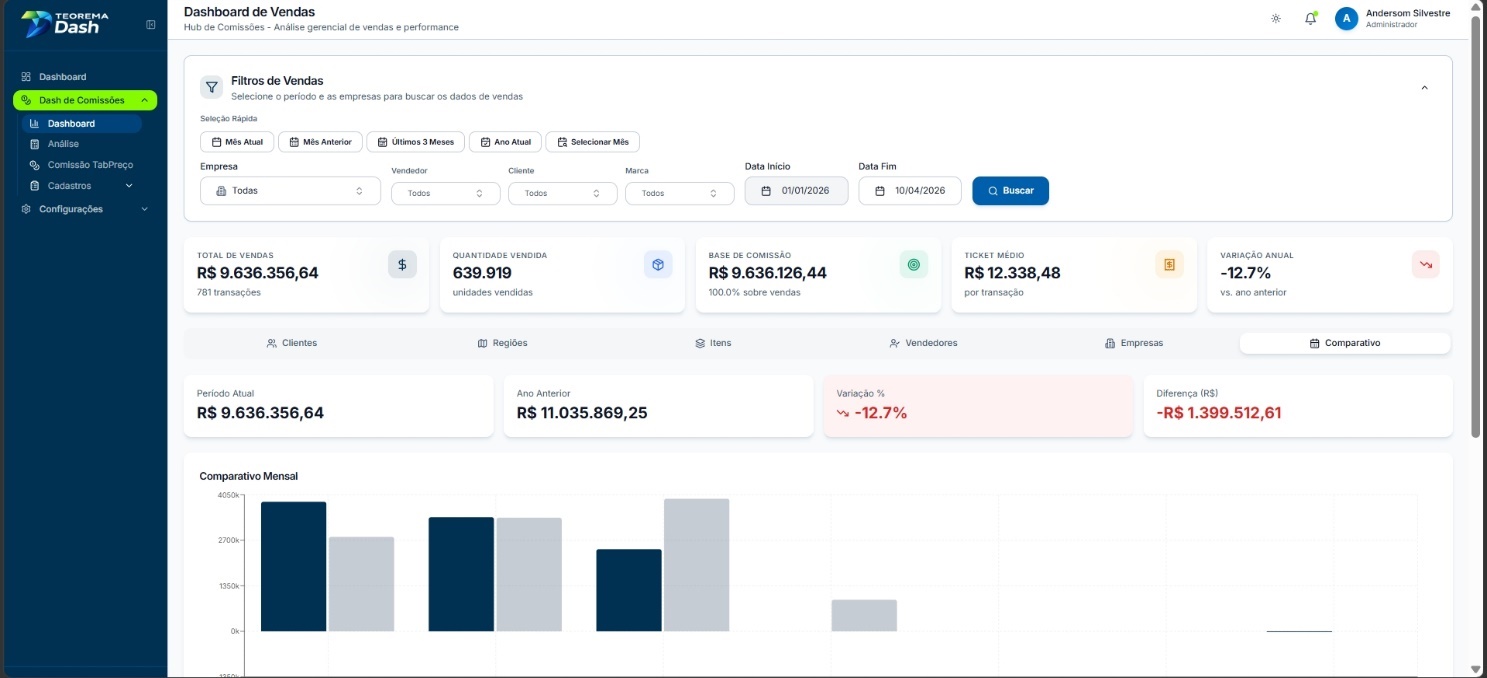
Task: Click the funnel icon in Filtros de Vendas
Action: [x=211, y=87]
